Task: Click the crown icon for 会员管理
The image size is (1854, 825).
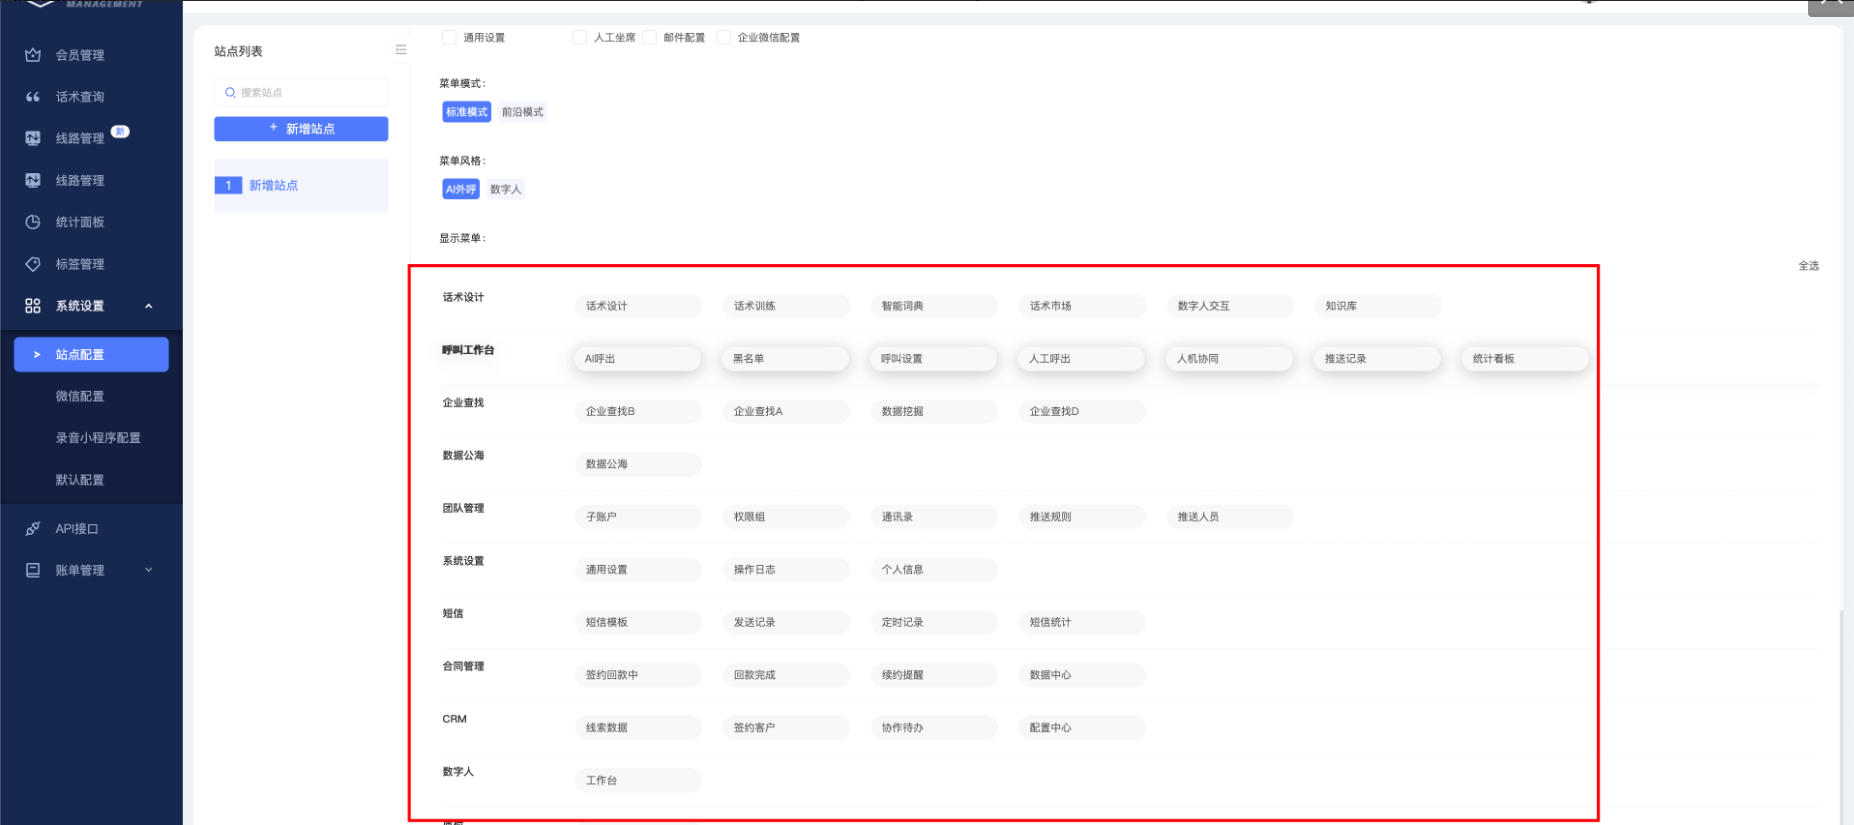Action: (x=33, y=55)
